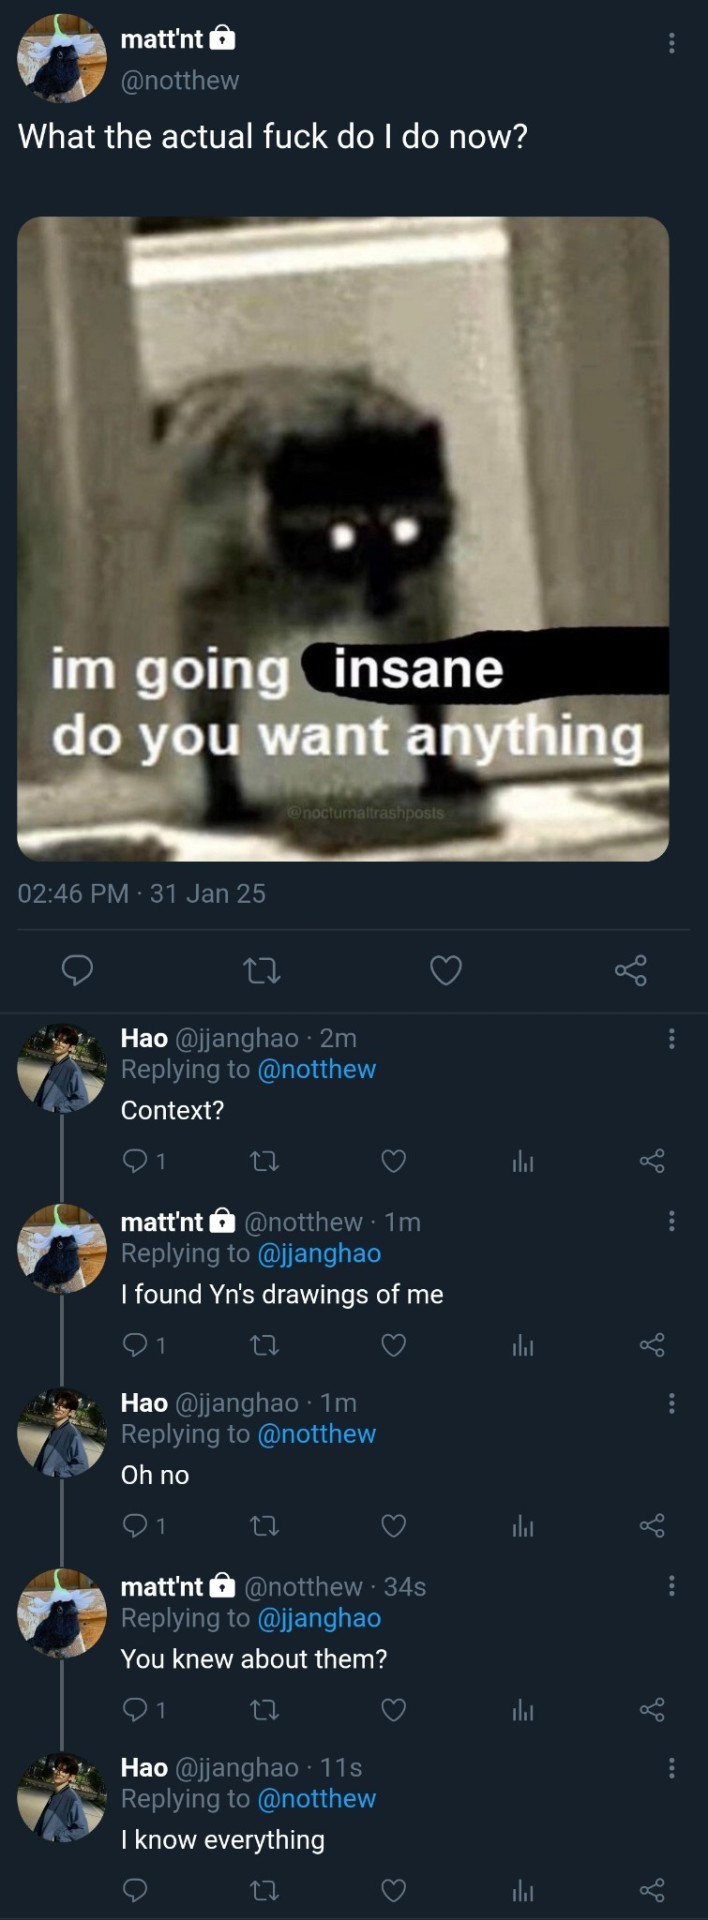Open Hao's avatar beside "Oh no"
708x1920 pixels.
click(x=62, y=1433)
